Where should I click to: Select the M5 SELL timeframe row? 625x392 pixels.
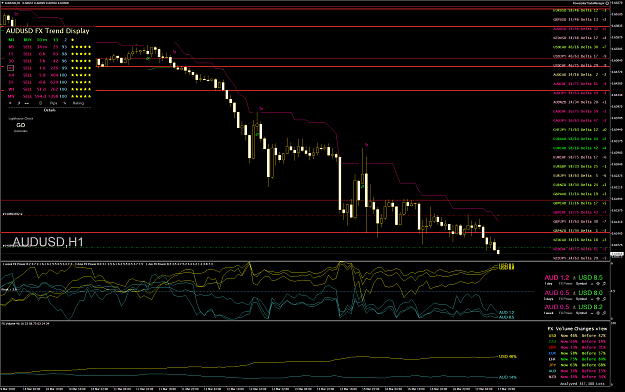point(49,47)
